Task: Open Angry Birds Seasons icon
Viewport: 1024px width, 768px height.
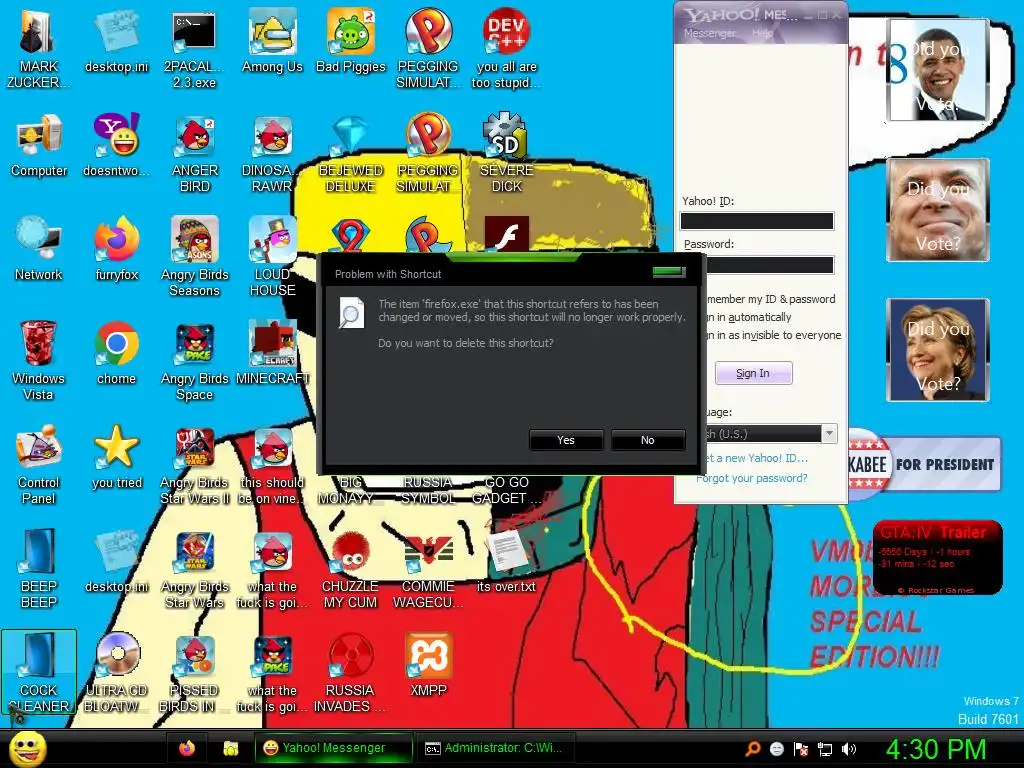Action: pyautogui.click(x=194, y=257)
